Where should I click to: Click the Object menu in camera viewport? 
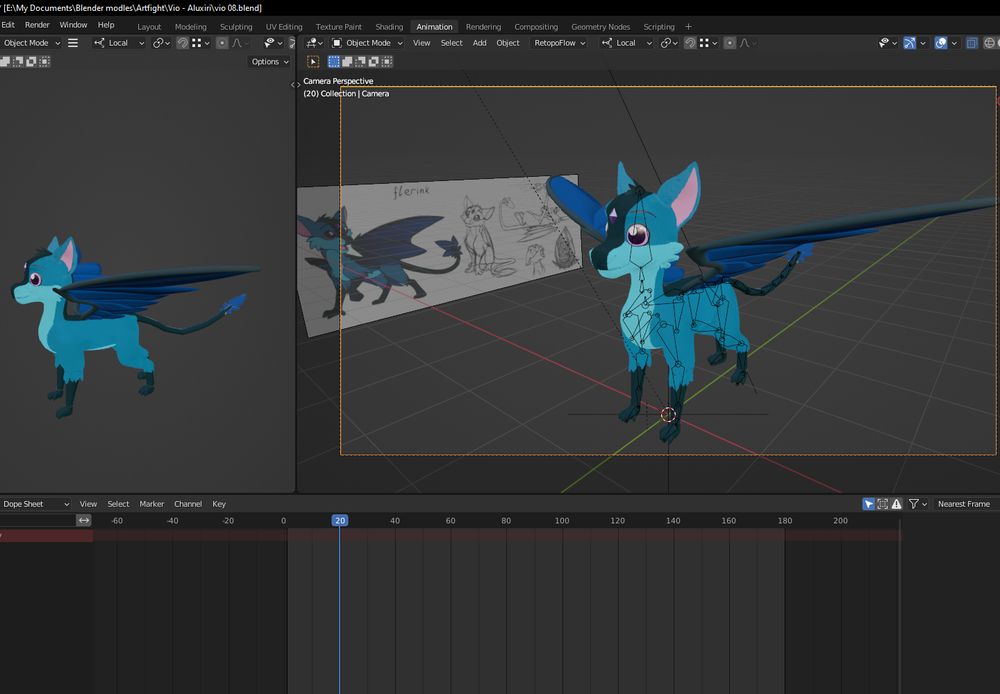point(508,43)
